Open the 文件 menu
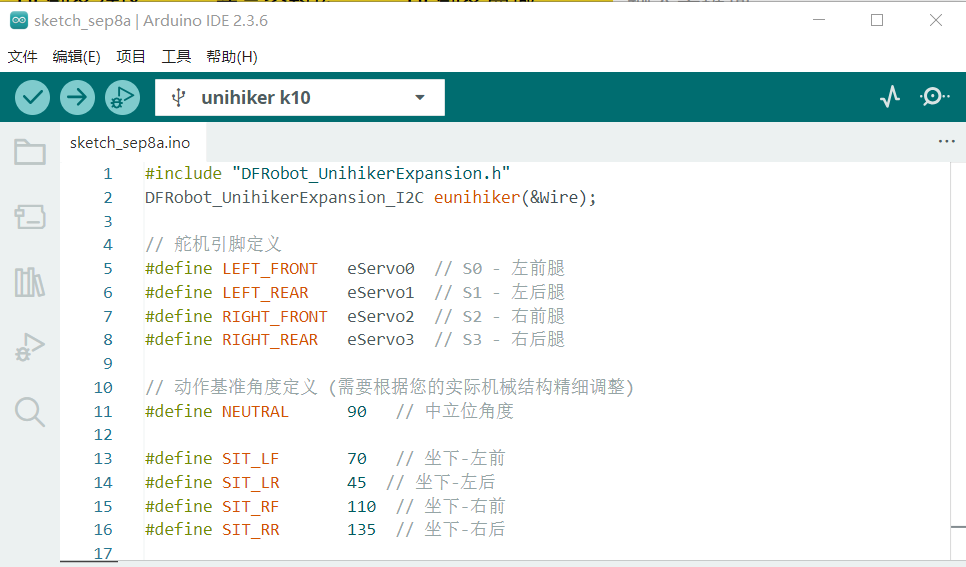The width and height of the screenshot is (966, 567). pyautogui.click(x=22, y=57)
